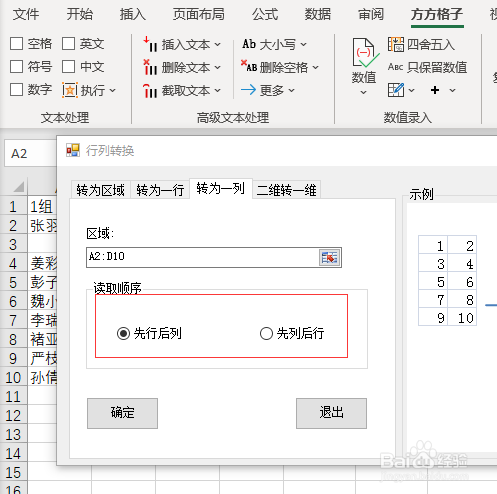The width and height of the screenshot is (497, 494).
Task: Click the 只保留数值 Abc icon
Action: point(395,67)
